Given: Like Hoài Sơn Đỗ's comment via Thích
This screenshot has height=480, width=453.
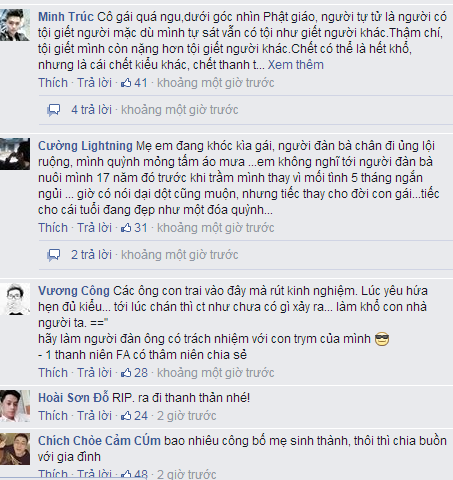Looking at the screenshot, I should pos(53,416).
